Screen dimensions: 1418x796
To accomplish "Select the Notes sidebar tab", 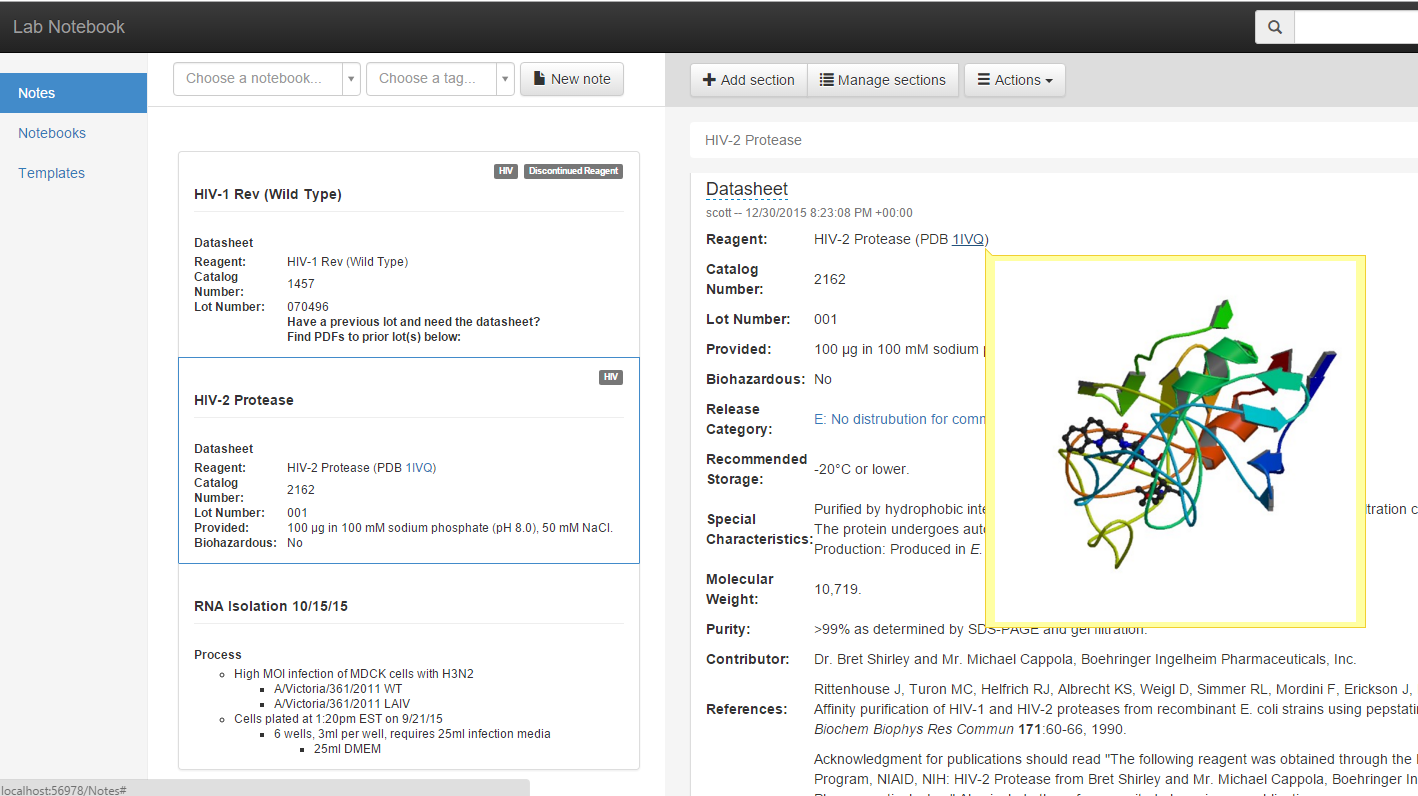I will tap(36, 92).
